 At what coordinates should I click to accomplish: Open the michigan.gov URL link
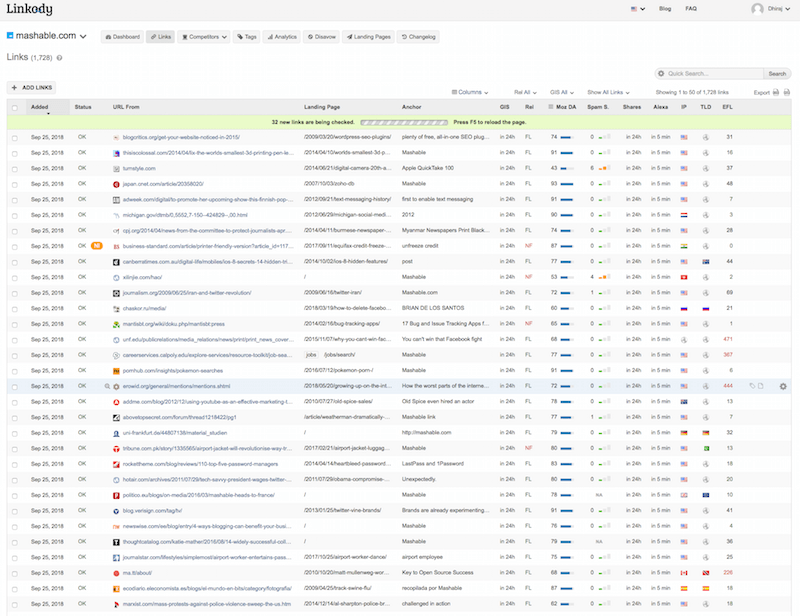coord(185,215)
